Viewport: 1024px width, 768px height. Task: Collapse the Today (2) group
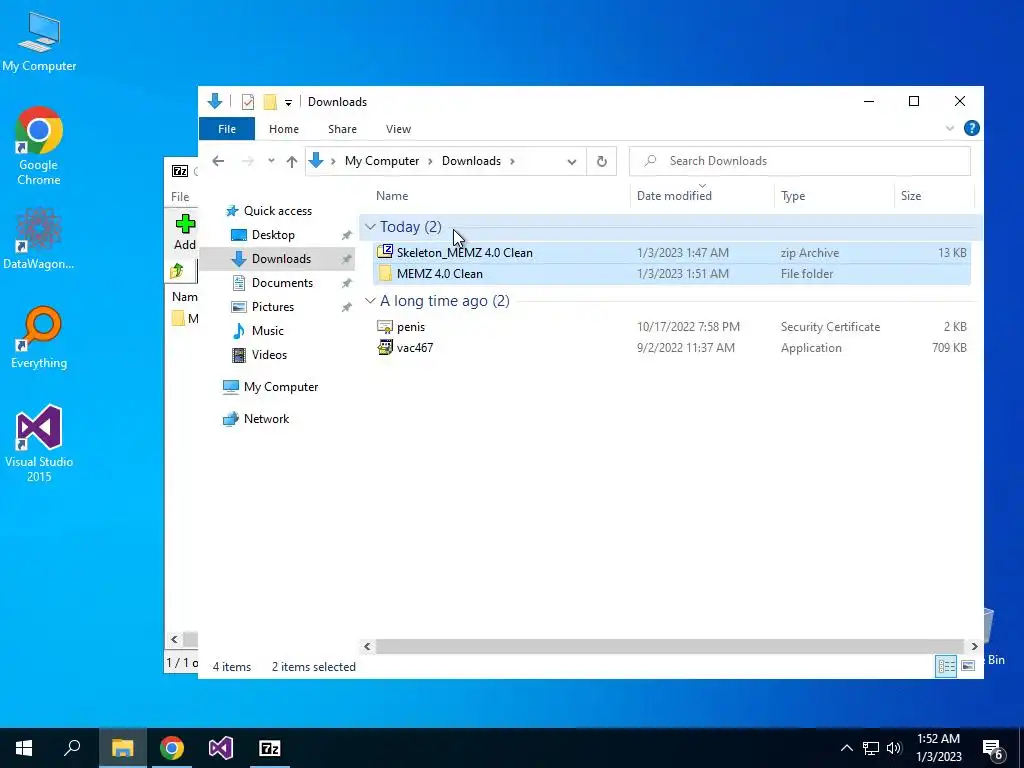370,227
